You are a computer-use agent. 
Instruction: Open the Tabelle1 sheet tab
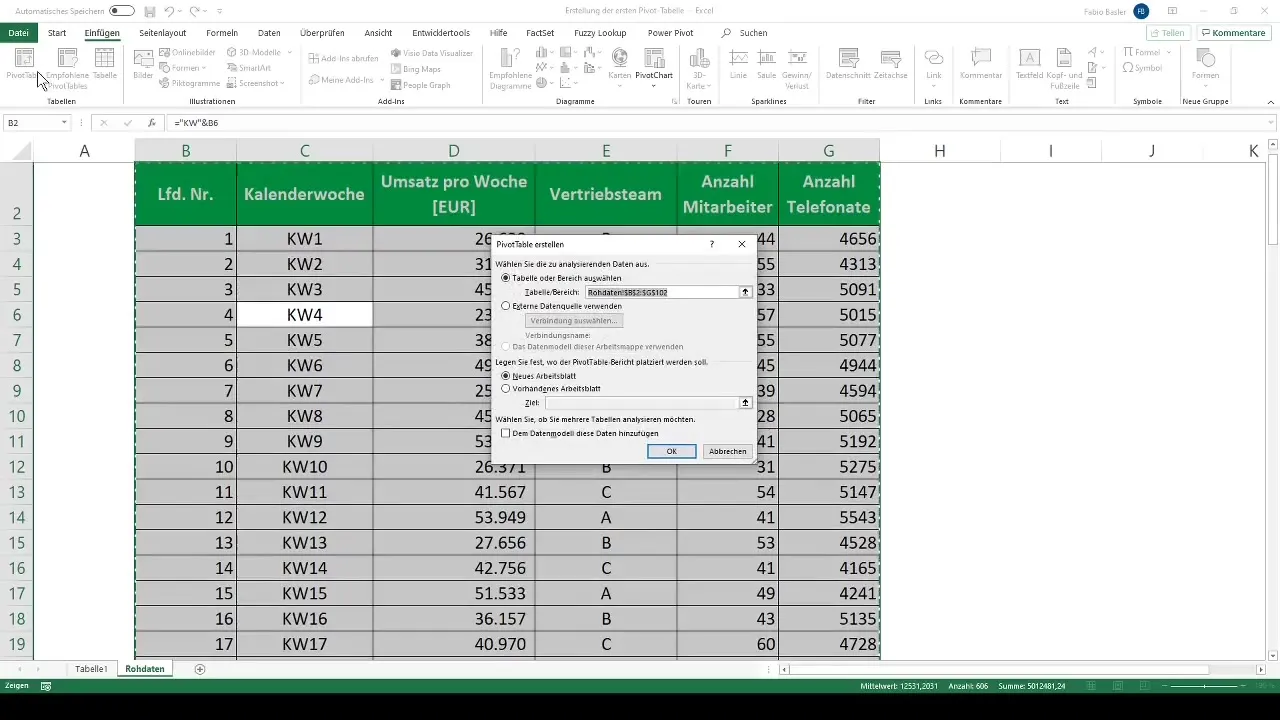click(x=91, y=668)
